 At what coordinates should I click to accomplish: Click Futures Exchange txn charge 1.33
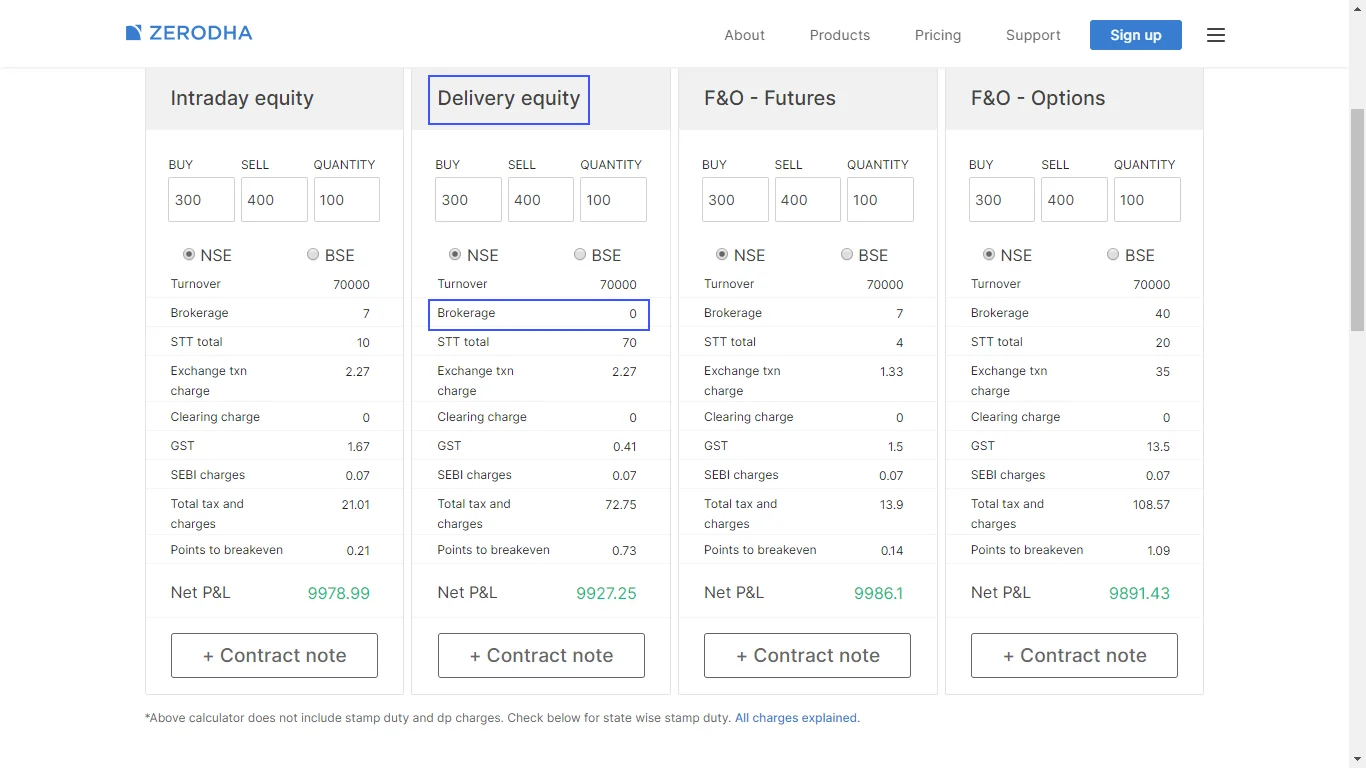pyautogui.click(x=891, y=372)
